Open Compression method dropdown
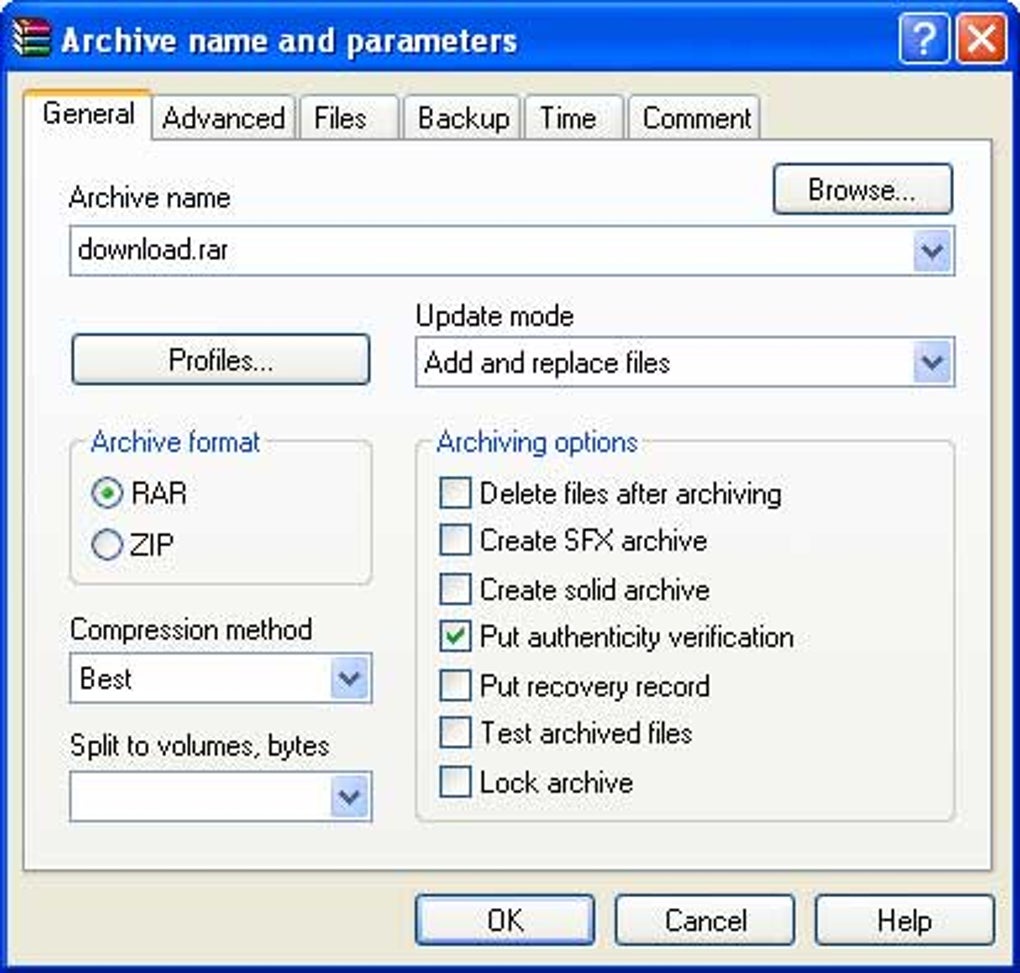Screen dimensions: 1020x973 pyautogui.click(x=350, y=678)
